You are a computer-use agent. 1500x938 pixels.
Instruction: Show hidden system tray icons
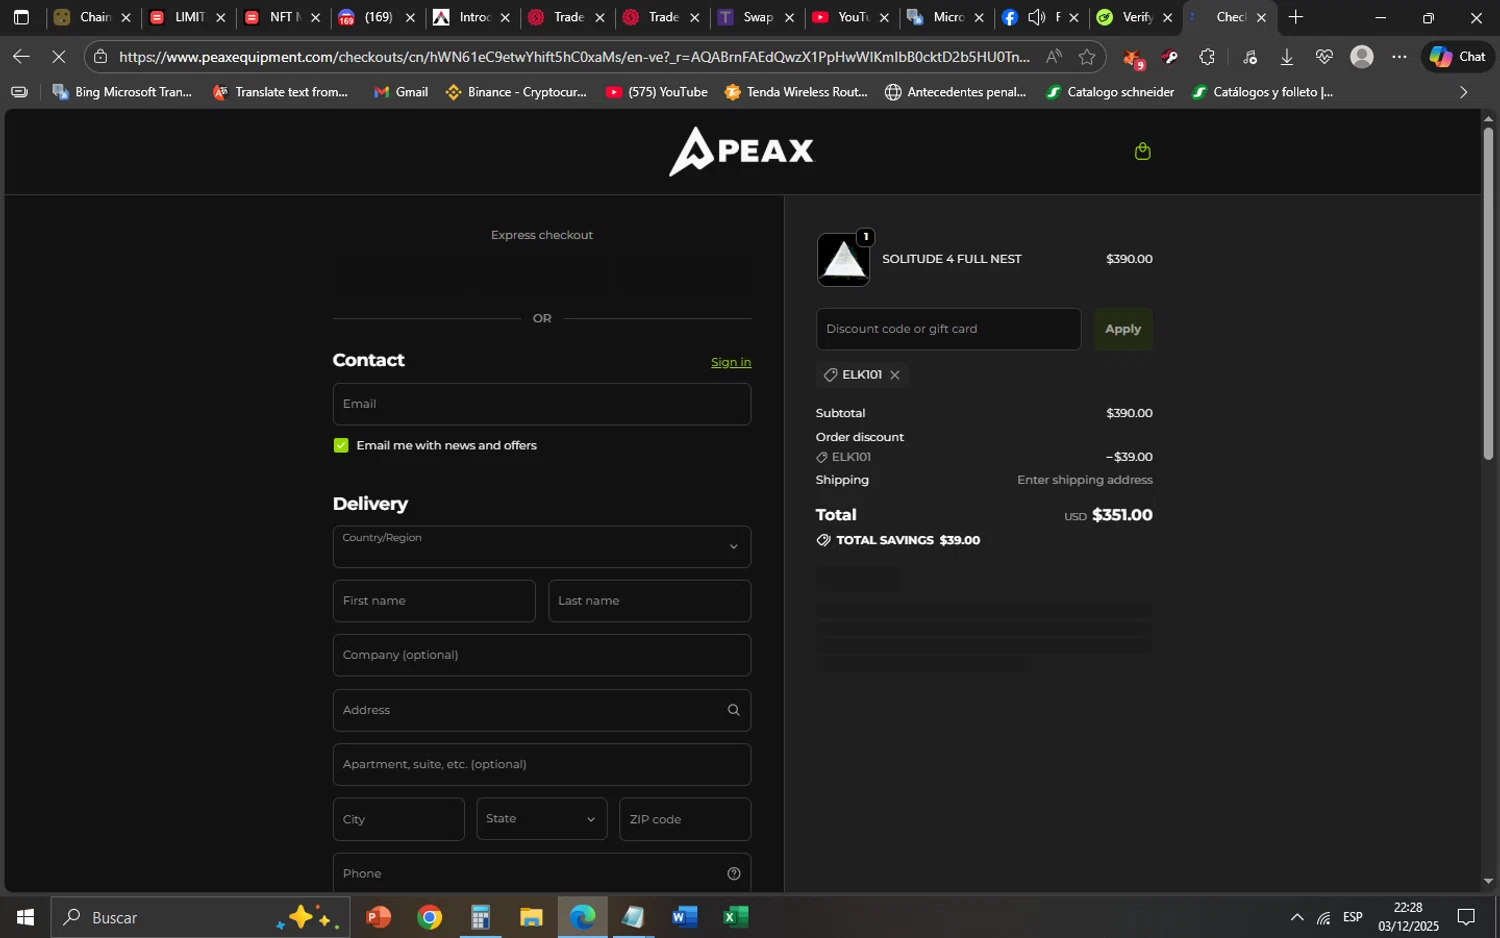pyautogui.click(x=1297, y=917)
